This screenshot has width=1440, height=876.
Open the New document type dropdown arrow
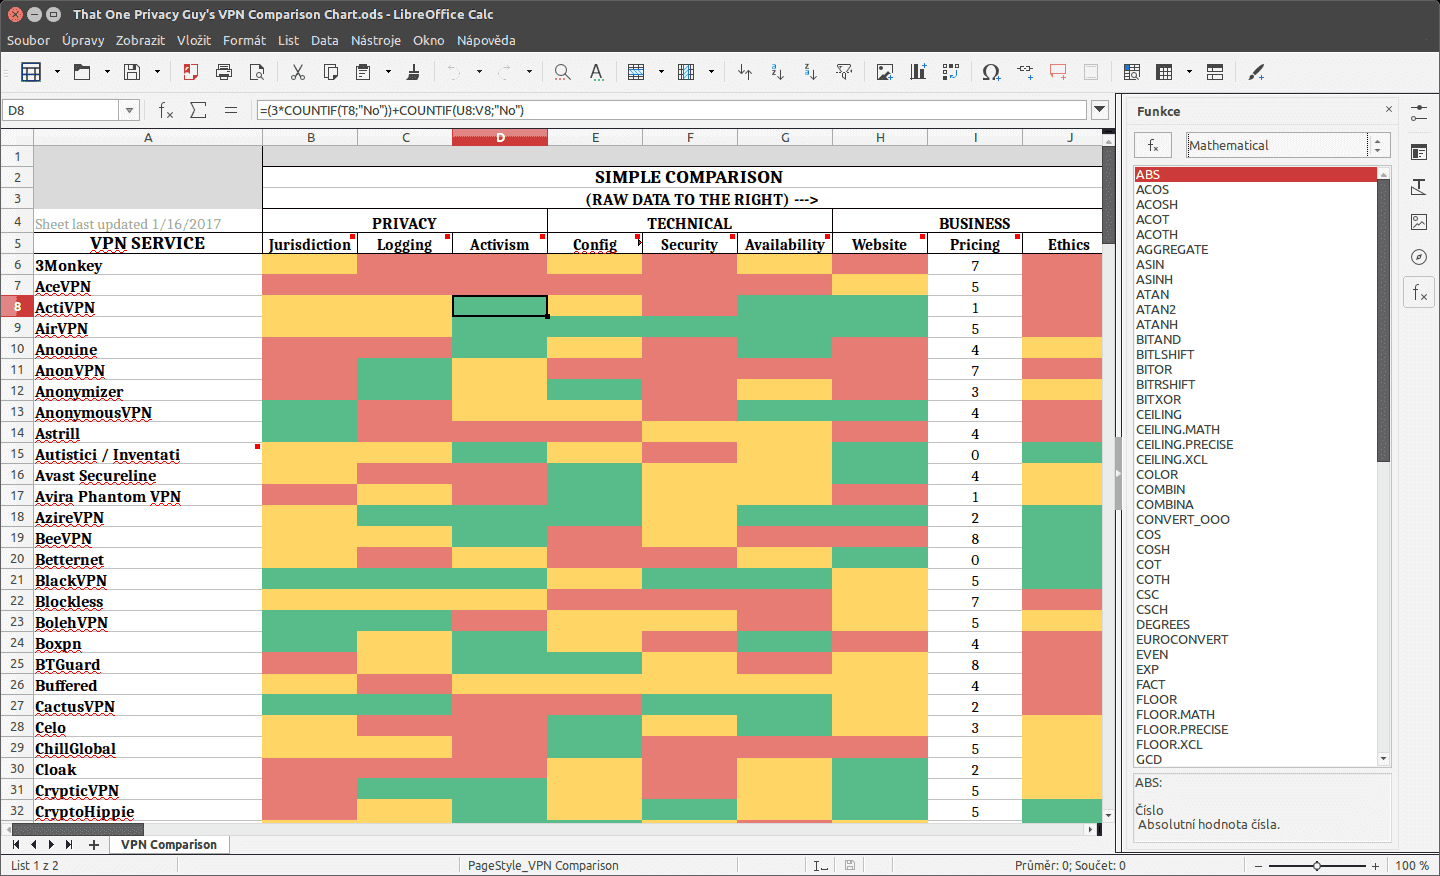[x=57, y=72]
